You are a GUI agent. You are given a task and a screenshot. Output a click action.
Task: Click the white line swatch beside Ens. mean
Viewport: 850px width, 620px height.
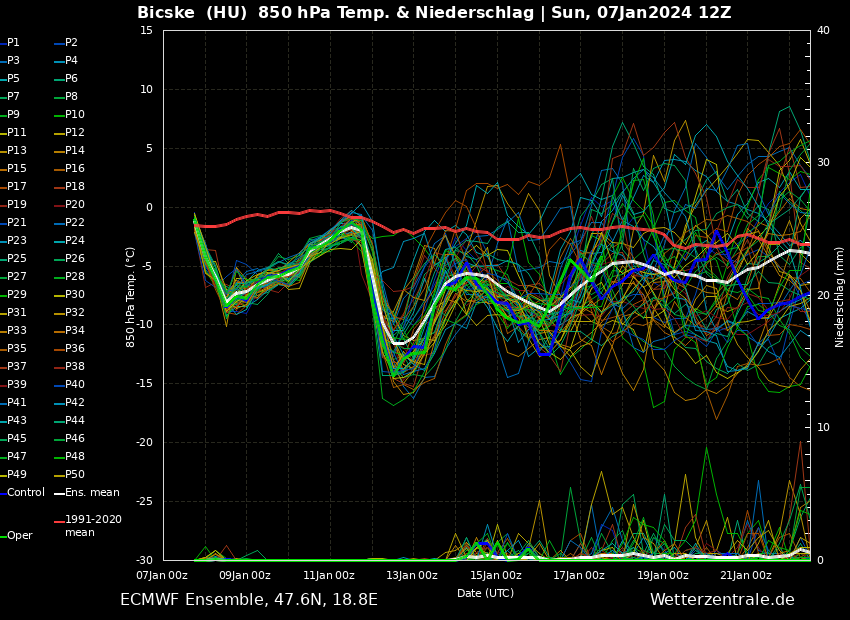[59, 493]
